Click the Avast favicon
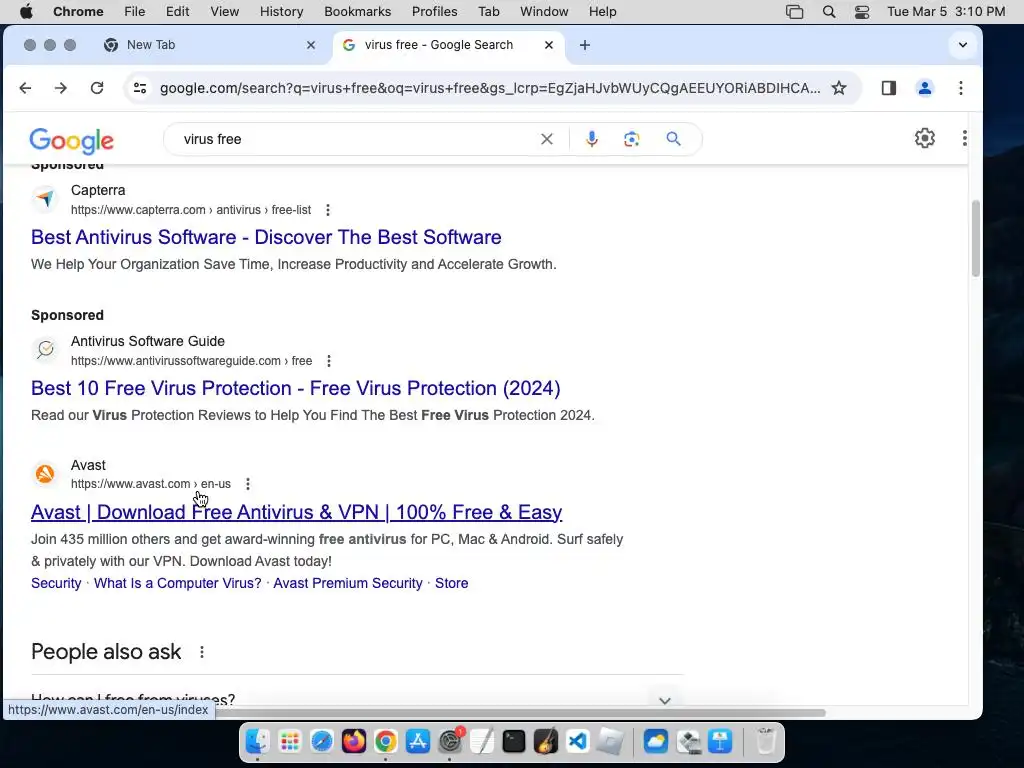This screenshot has height=768, width=1024. tap(45, 473)
